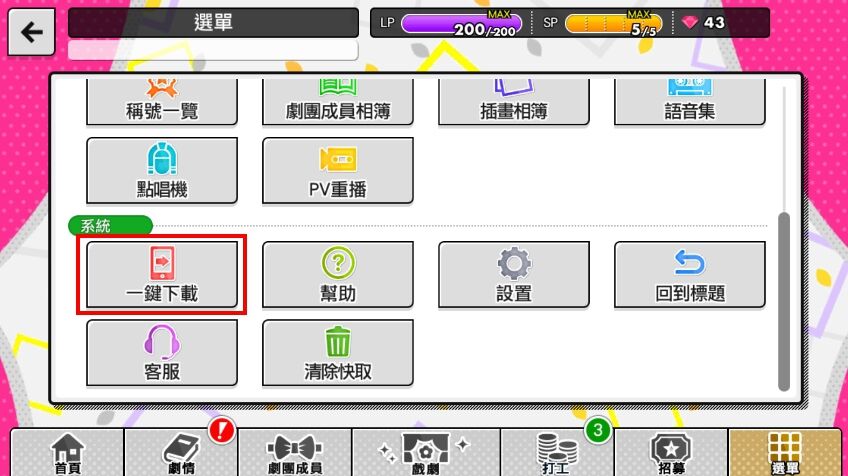Image resolution: width=848 pixels, height=476 pixels.
Task: Switch to the 劇情 story tab
Action: click(181, 453)
